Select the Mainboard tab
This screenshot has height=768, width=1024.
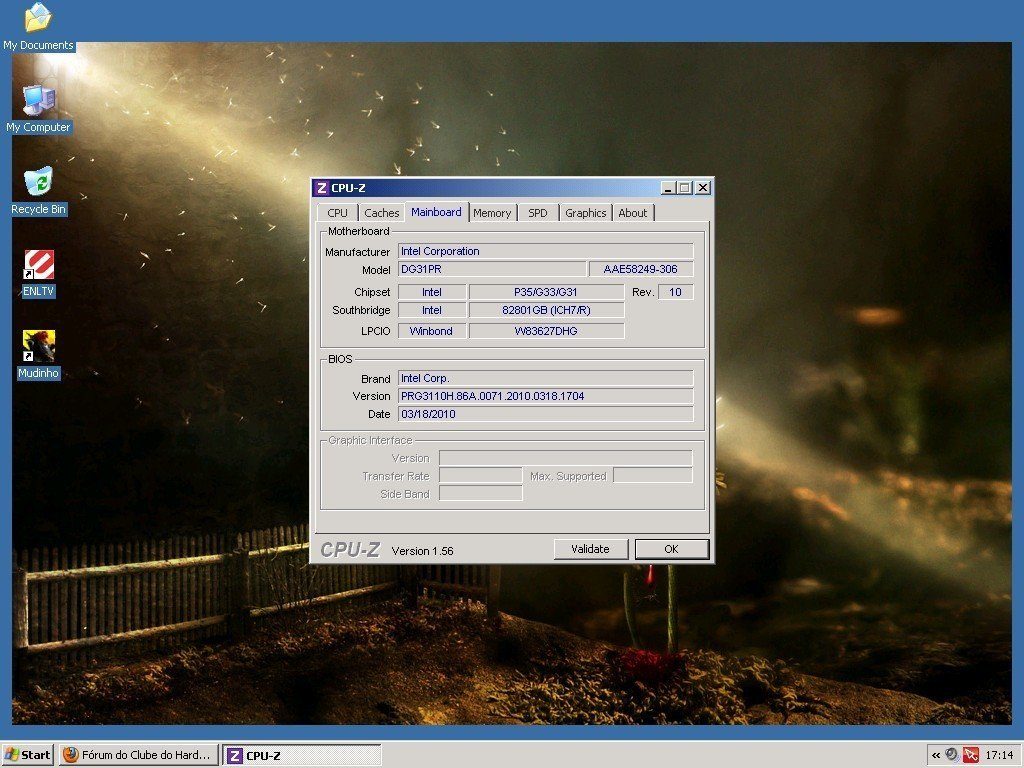coord(436,212)
